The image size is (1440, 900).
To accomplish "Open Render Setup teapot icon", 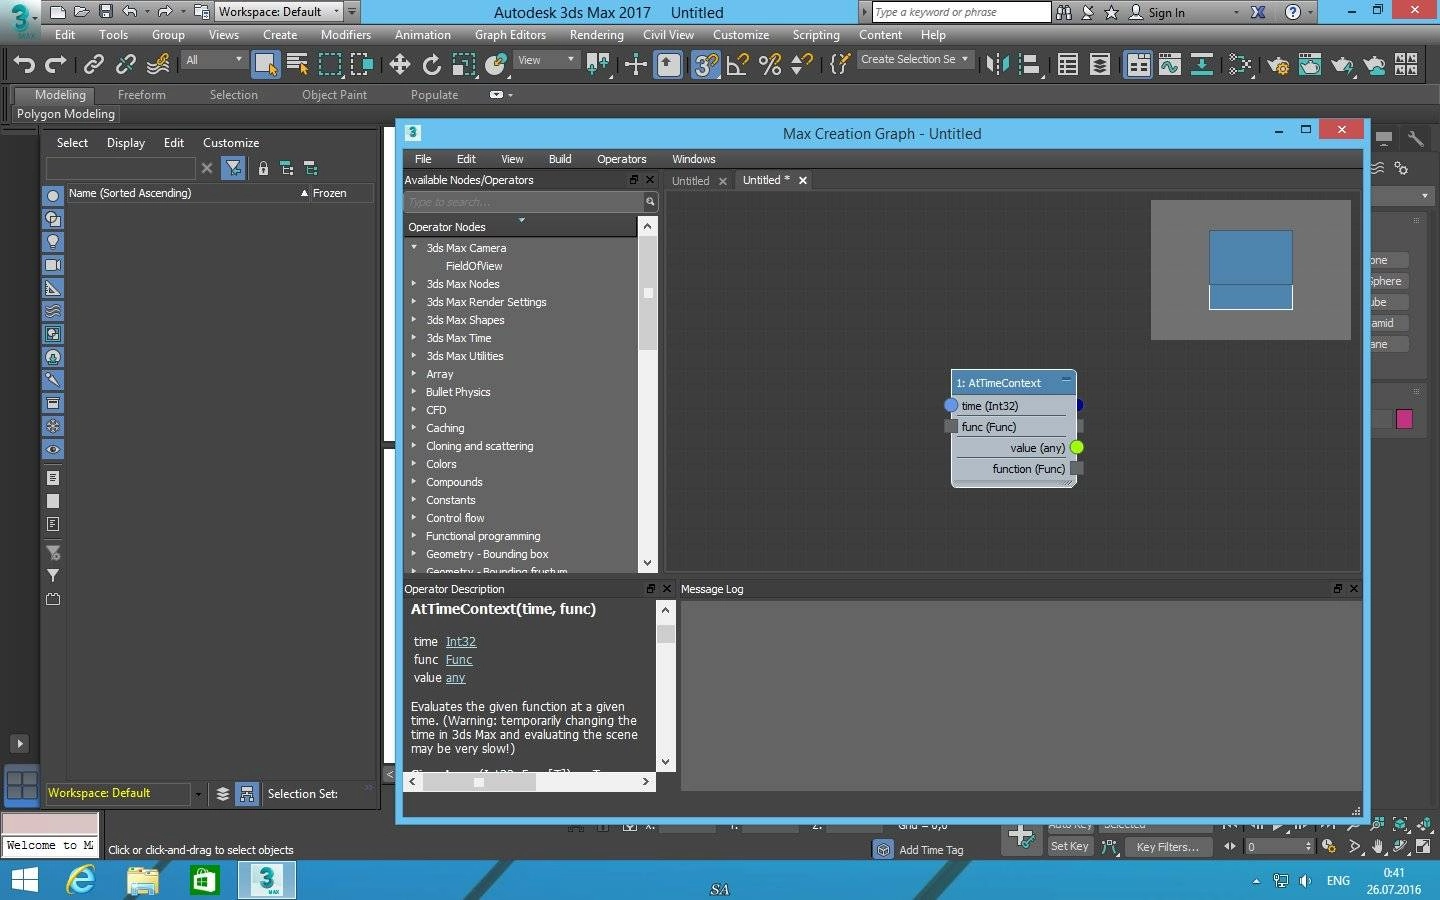I will point(1278,65).
